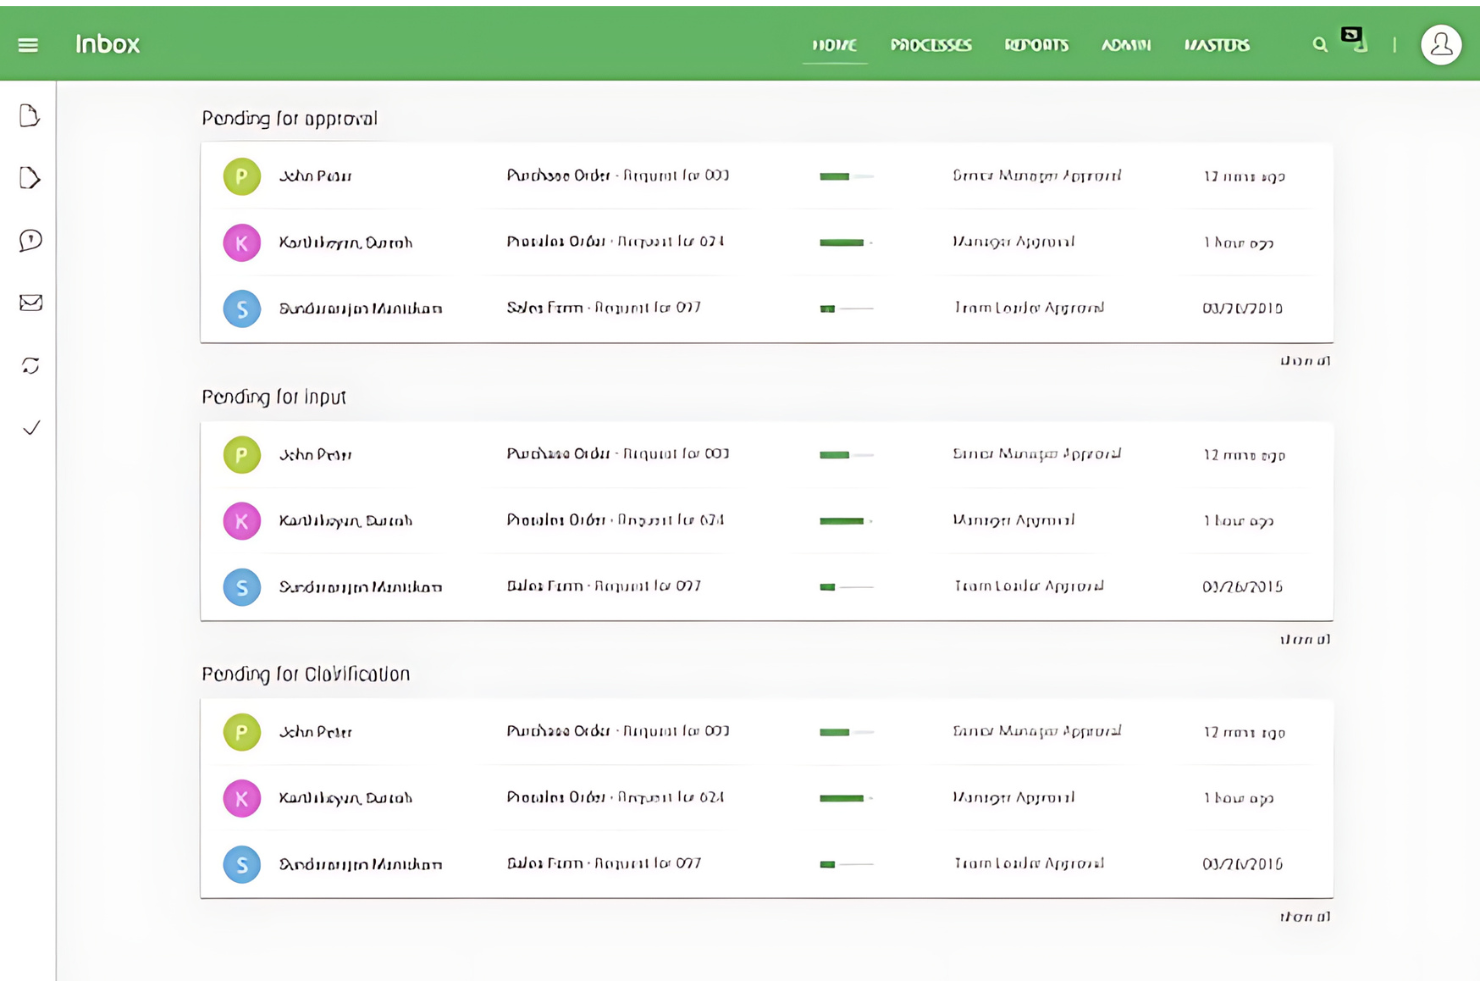This screenshot has height=987, width=1480.
Task: Click the sync/refresh icon in the sidebar
Action: [29, 365]
